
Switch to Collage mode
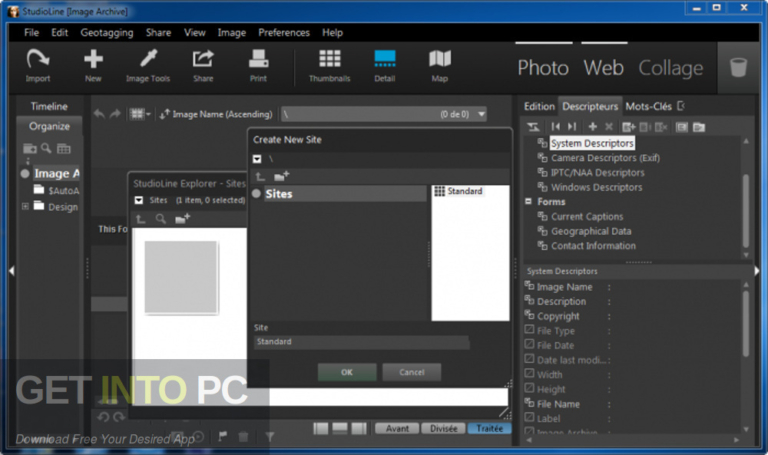tap(671, 68)
